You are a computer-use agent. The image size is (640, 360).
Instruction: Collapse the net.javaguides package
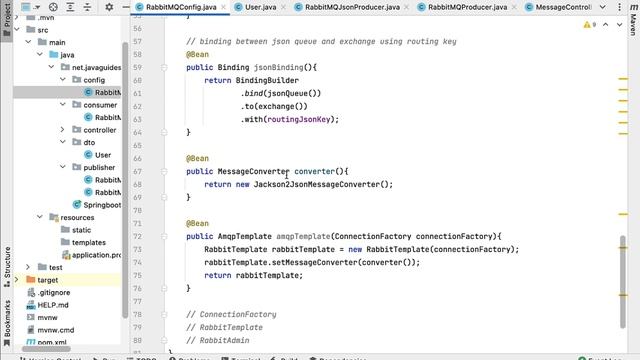click(51, 67)
